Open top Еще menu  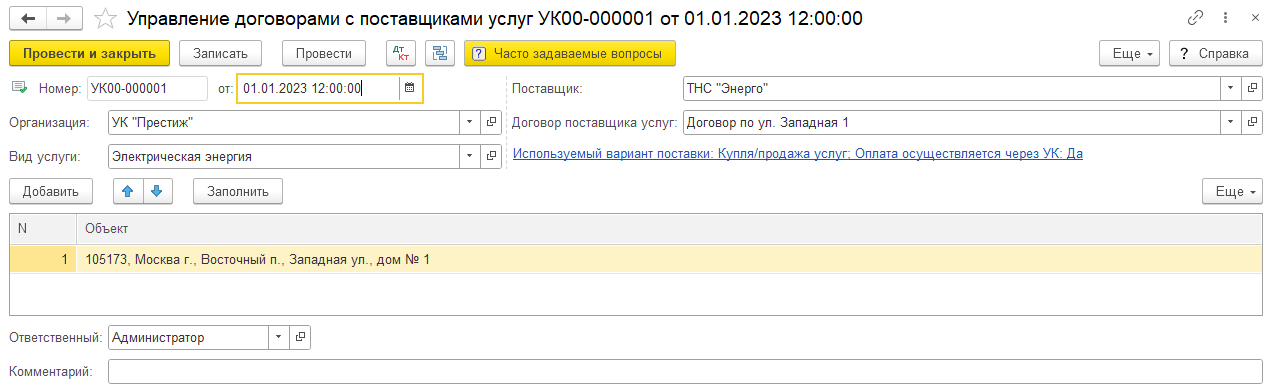coord(1129,53)
